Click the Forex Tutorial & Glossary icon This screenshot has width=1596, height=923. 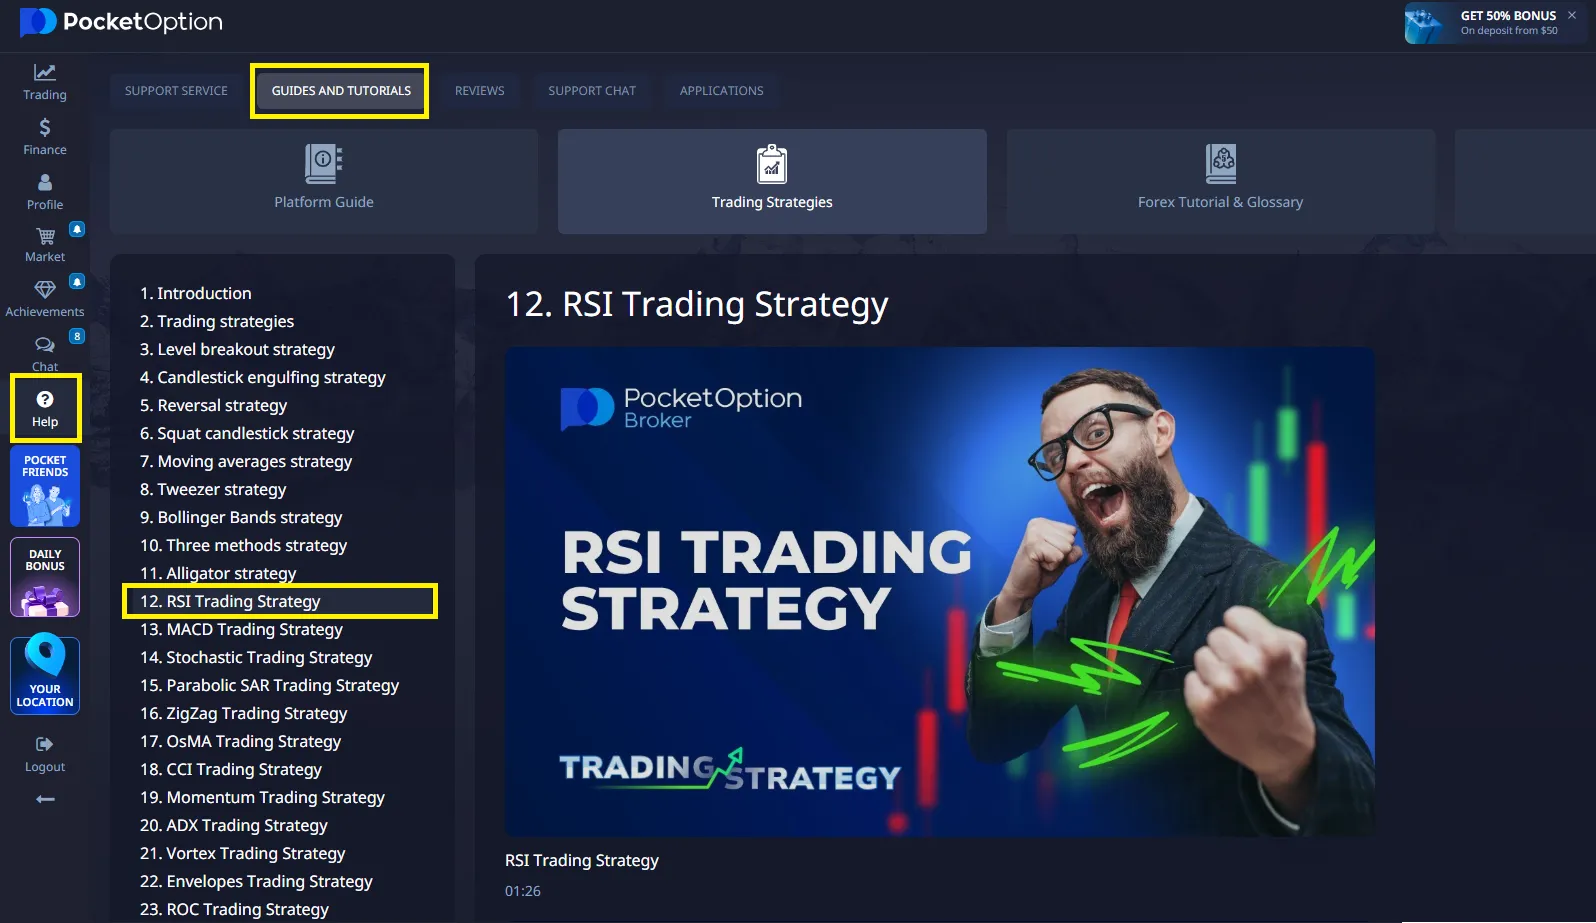tap(1221, 164)
